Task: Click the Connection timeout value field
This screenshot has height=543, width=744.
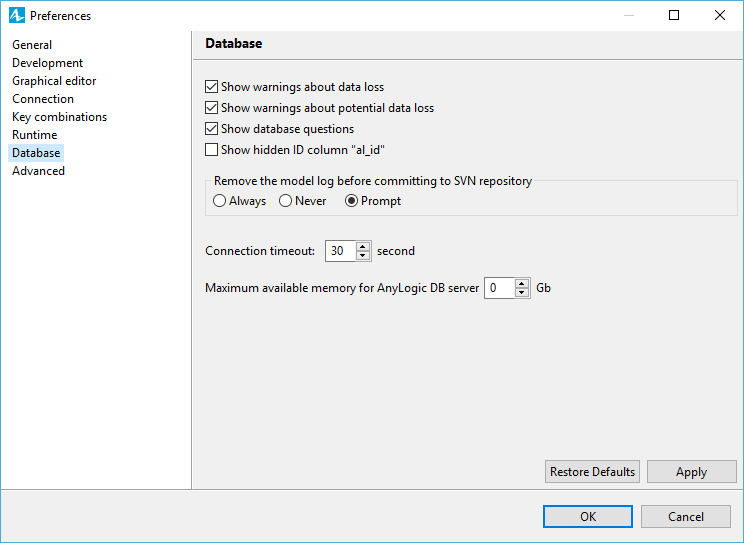Action: 341,251
